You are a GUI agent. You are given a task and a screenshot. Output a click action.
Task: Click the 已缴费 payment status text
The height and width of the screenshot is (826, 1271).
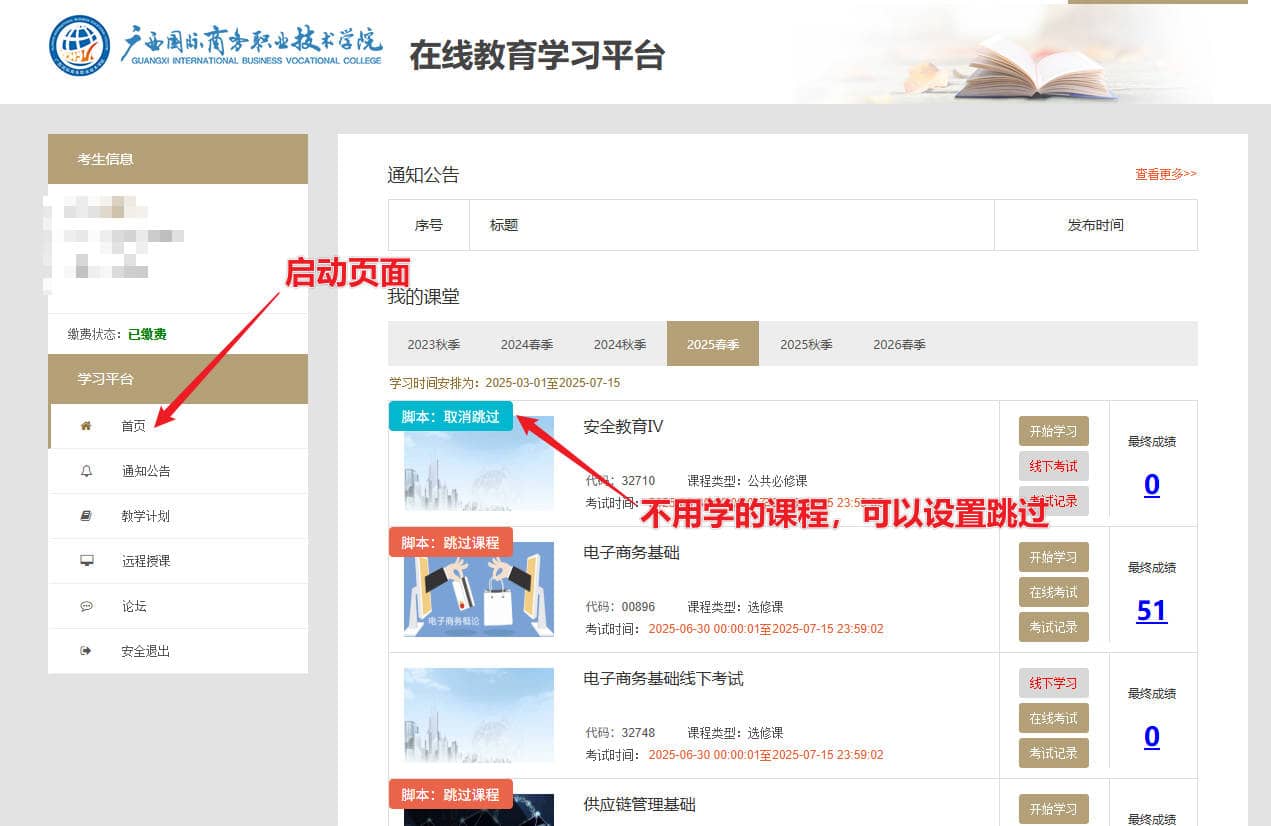click(147, 334)
